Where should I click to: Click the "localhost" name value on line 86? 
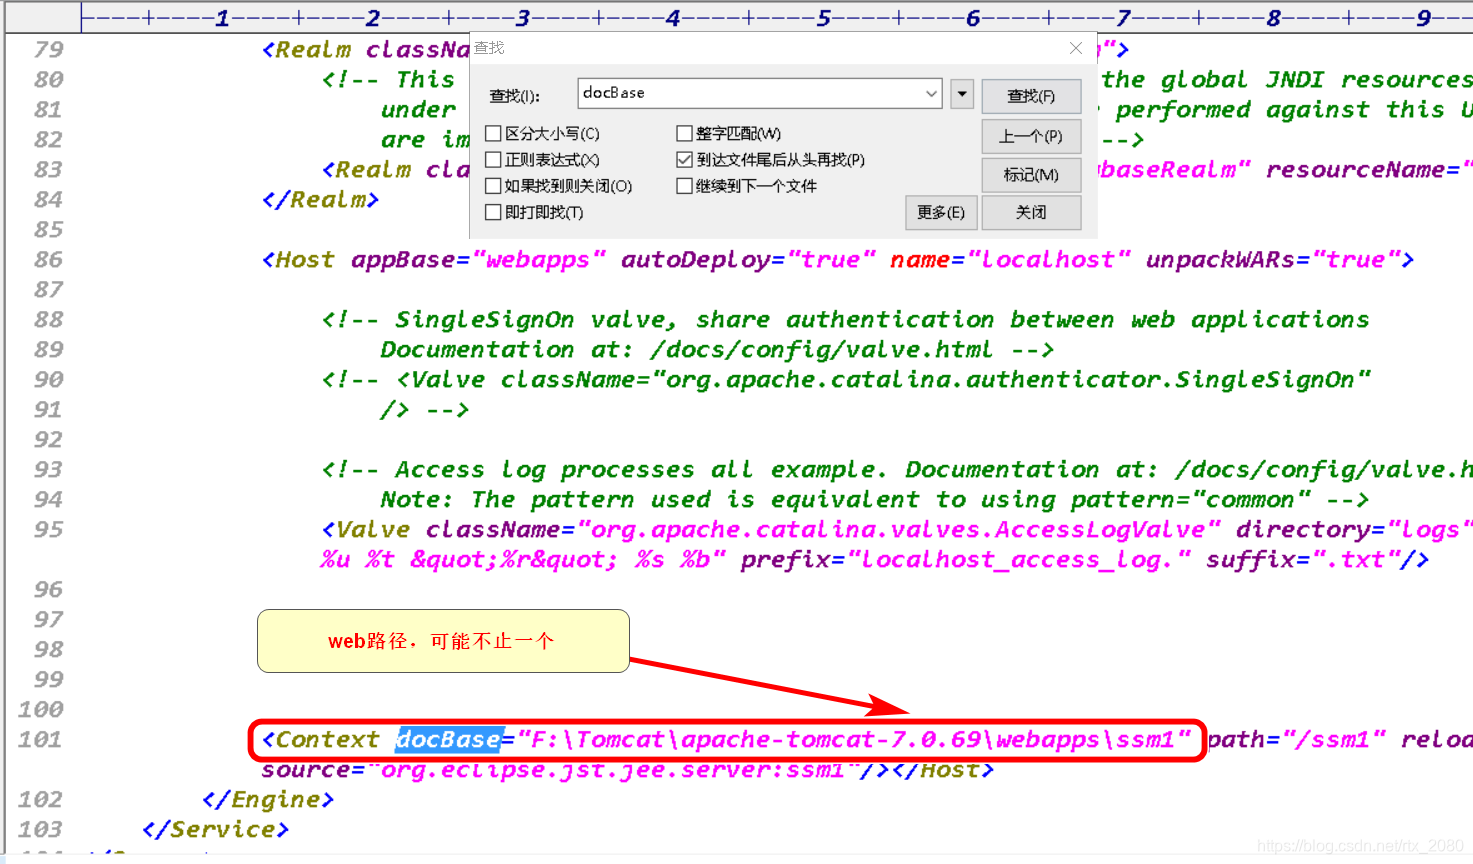[1049, 259]
